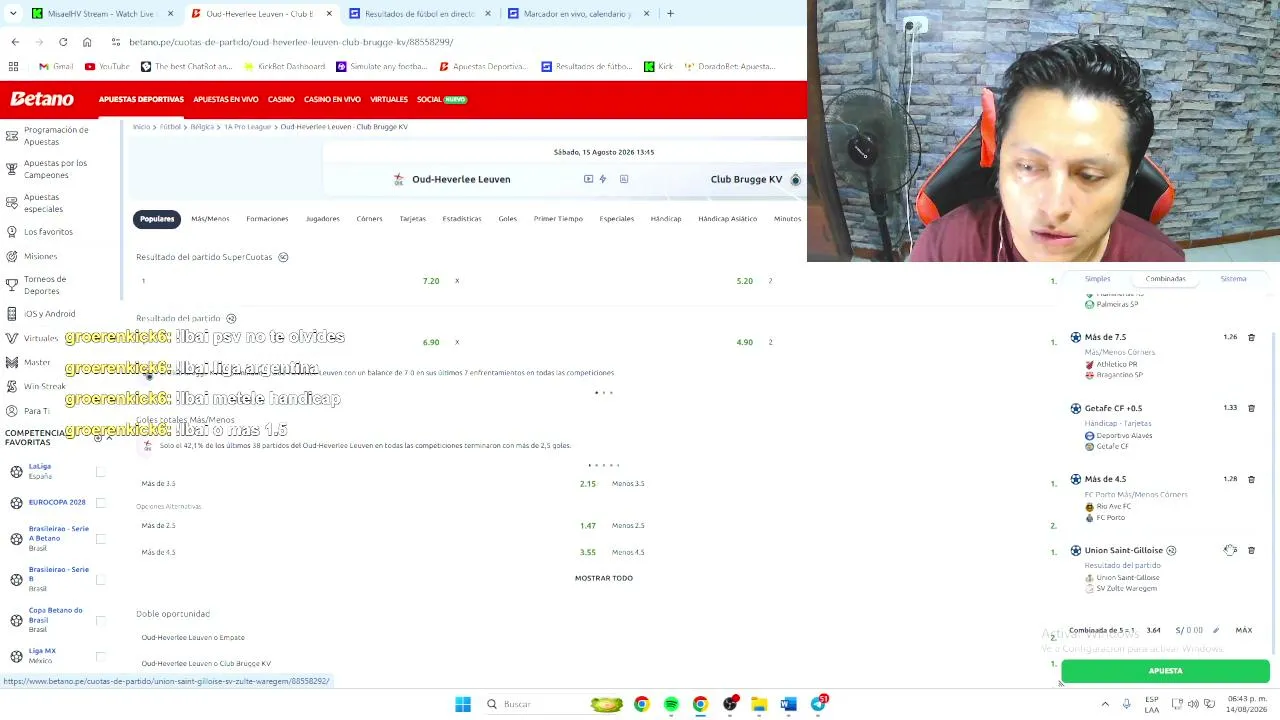This screenshot has height=720, width=1280.
Task: Open the match stats icon in the header
Action: click(624, 179)
